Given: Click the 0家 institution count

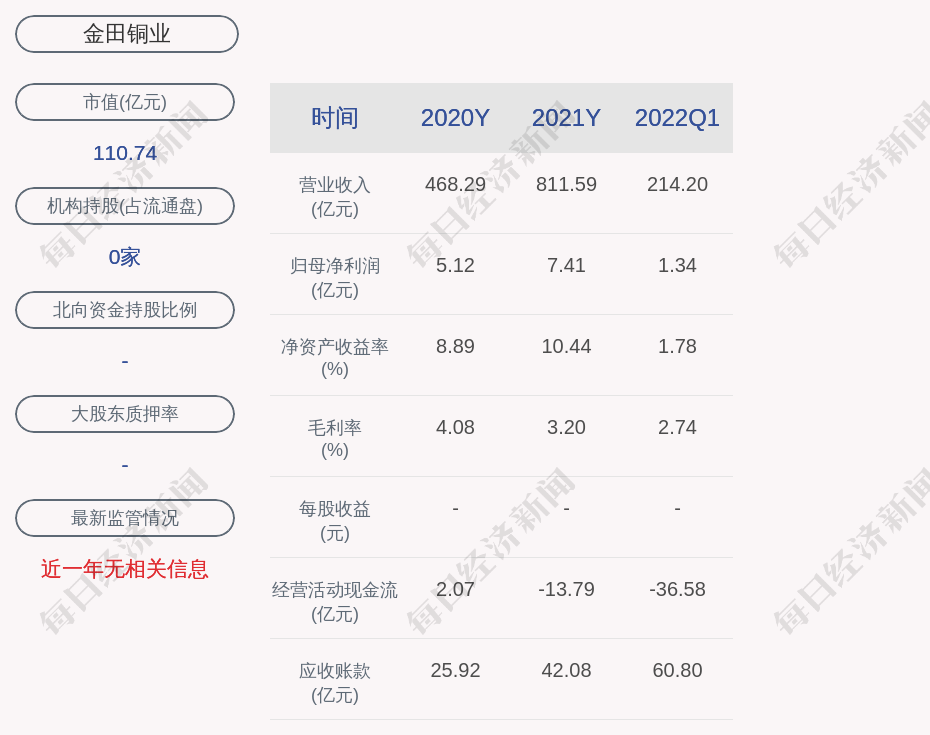Looking at the screenshot, I should click(125, 257).
